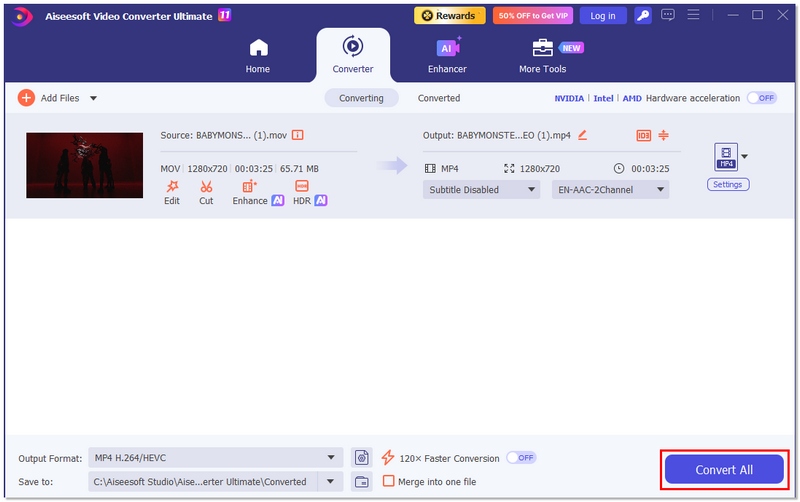Click the Edit star-wand icon
This screenshot has width=800, height=502.
coord(172,186)
